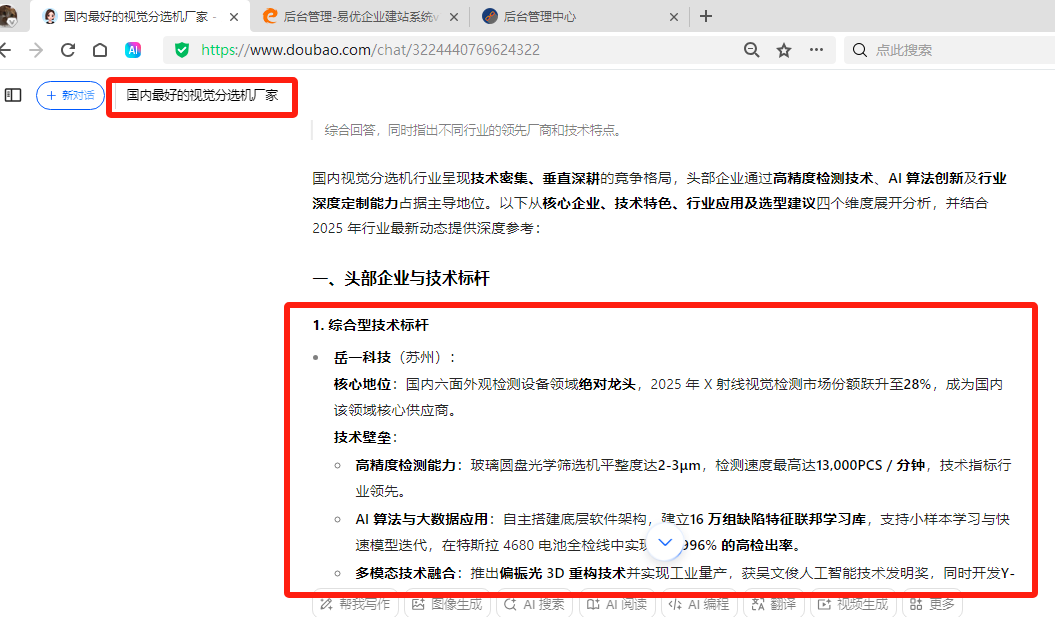Open a new browser tab
The width and height of the screenshot is (1055, 617).
point(706,16)
